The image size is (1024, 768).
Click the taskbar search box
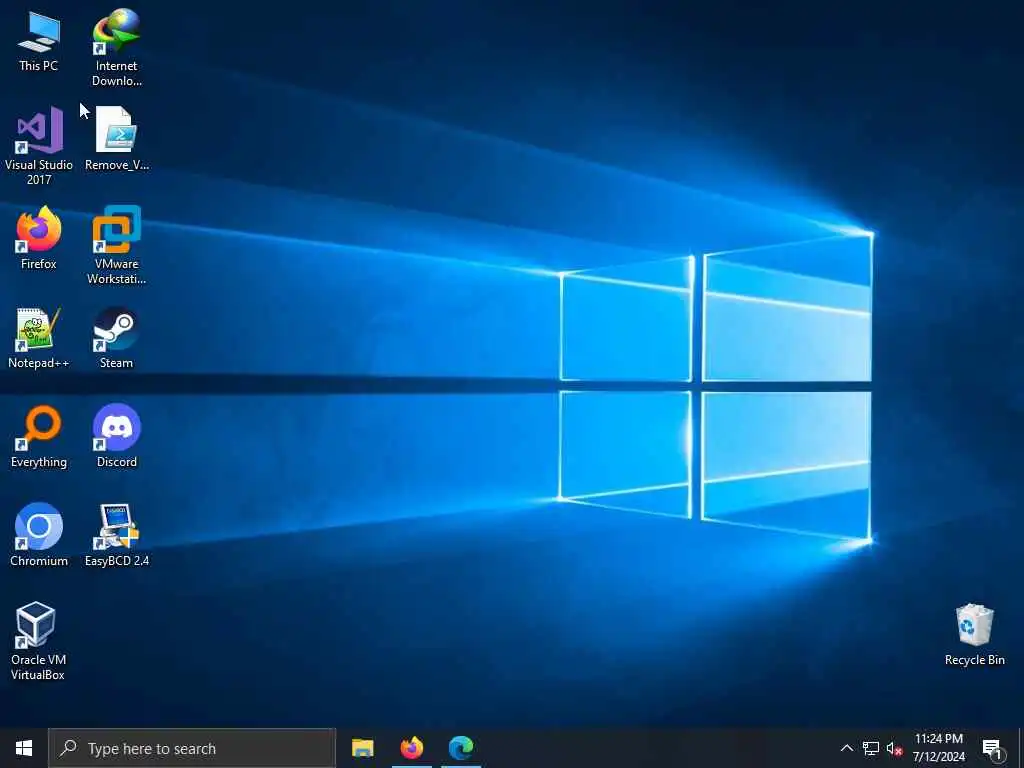[192, 748]
